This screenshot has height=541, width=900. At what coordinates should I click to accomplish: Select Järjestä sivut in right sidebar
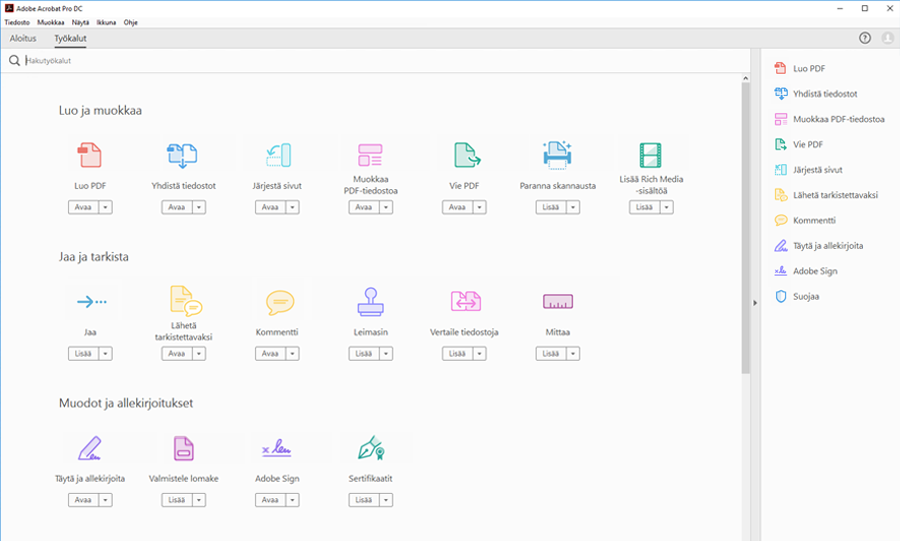(809, 169)
